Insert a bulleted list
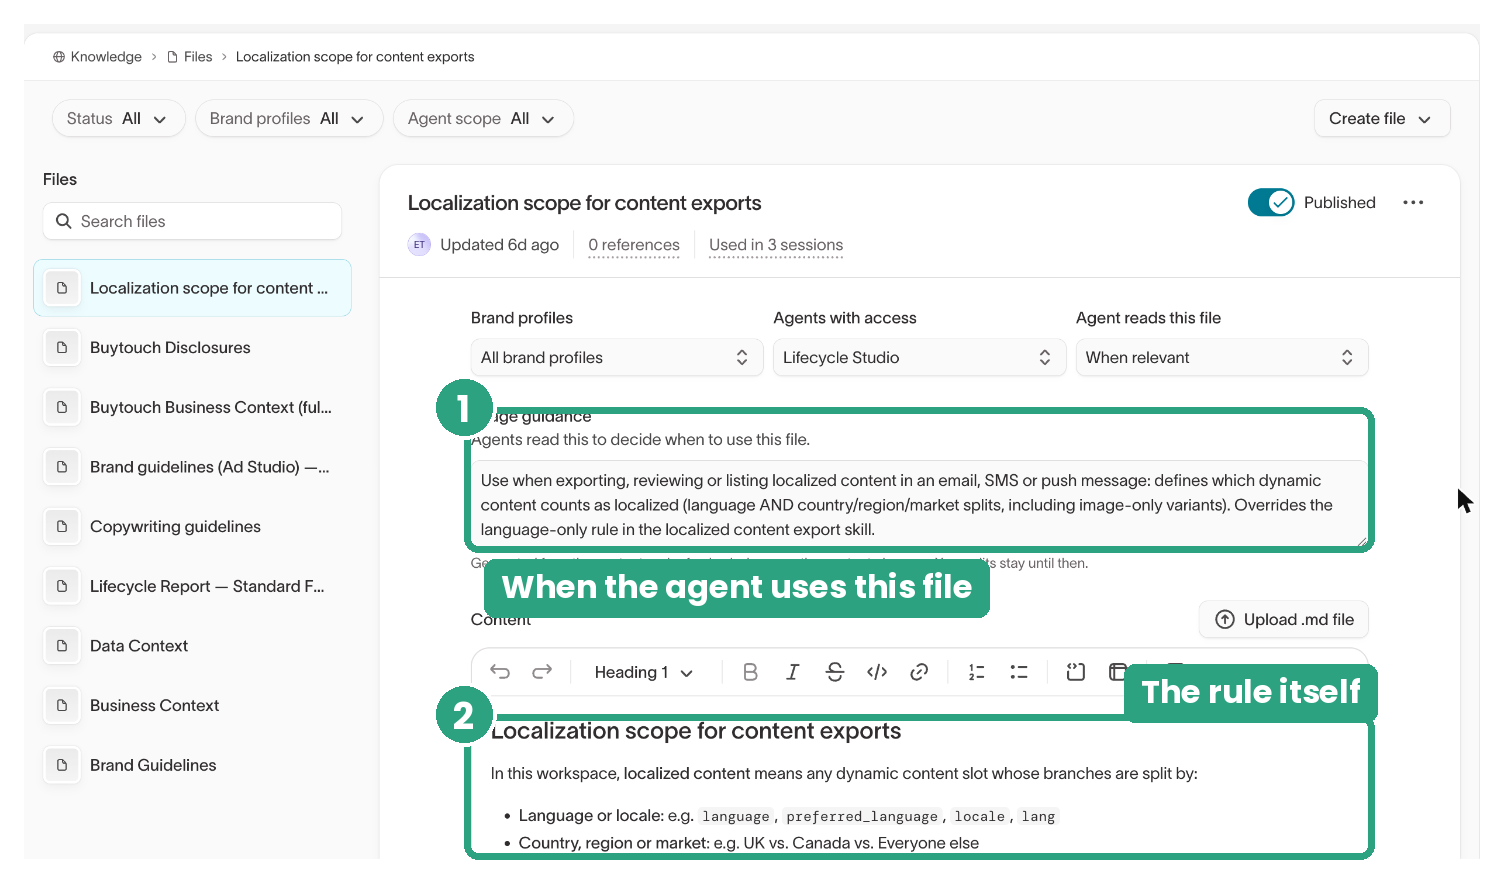1504x883 pixels. [1019, 672]
